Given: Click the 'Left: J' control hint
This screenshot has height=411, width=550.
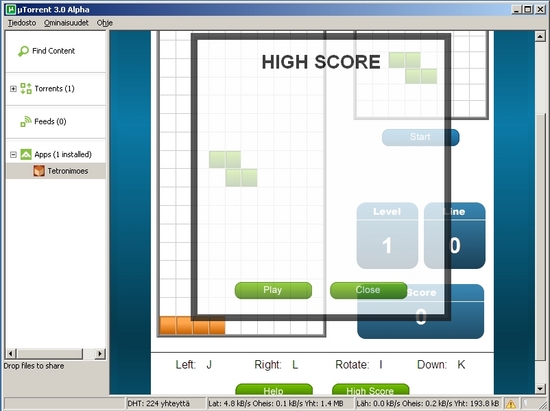Looking at the screenshot, I should coord(194,365).
